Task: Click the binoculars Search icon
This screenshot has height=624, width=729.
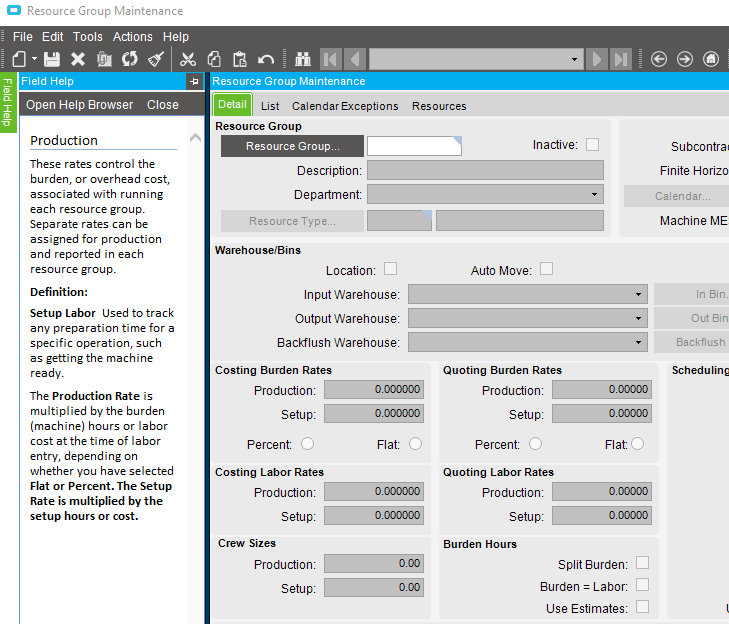Action: click(303, 59)
